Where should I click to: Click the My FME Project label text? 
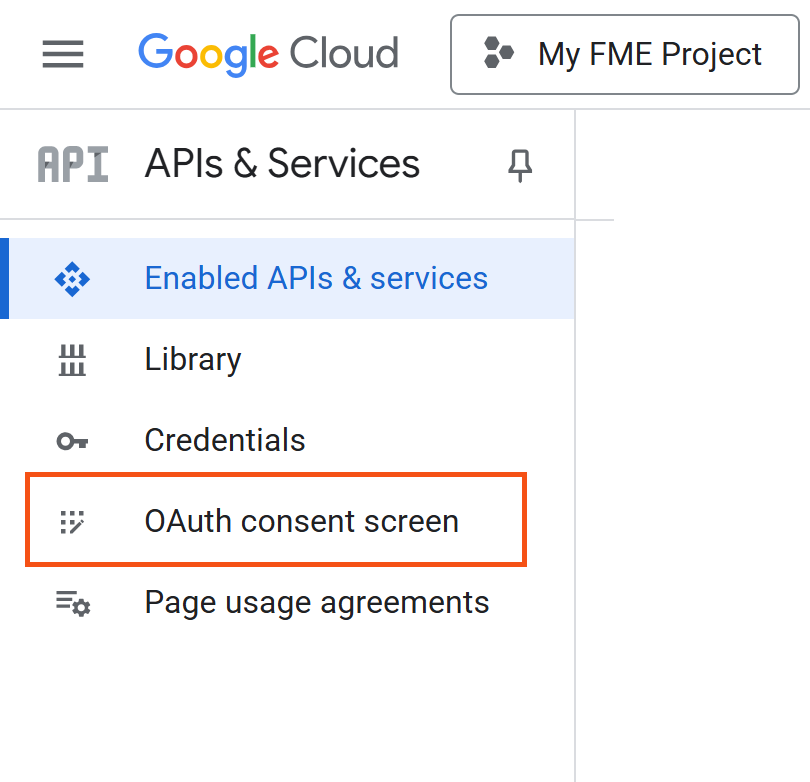coord(649,54)
